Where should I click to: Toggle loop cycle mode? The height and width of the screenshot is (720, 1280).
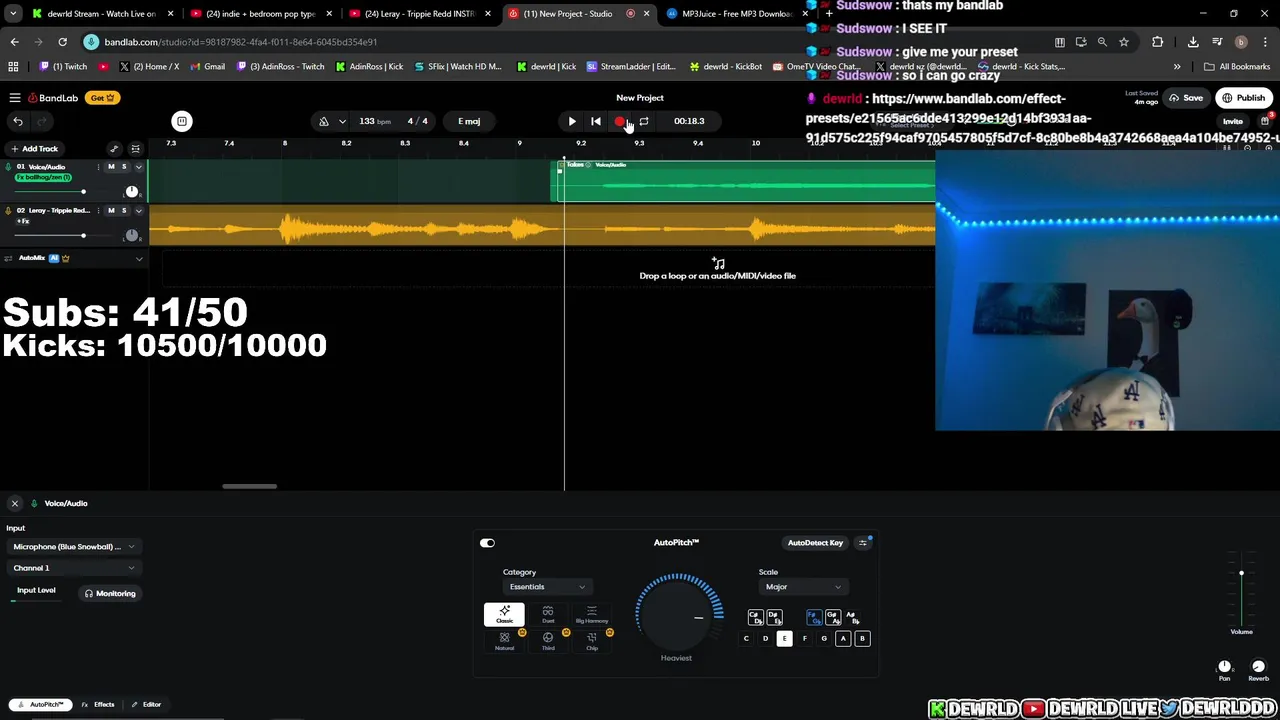coord(644,121)
